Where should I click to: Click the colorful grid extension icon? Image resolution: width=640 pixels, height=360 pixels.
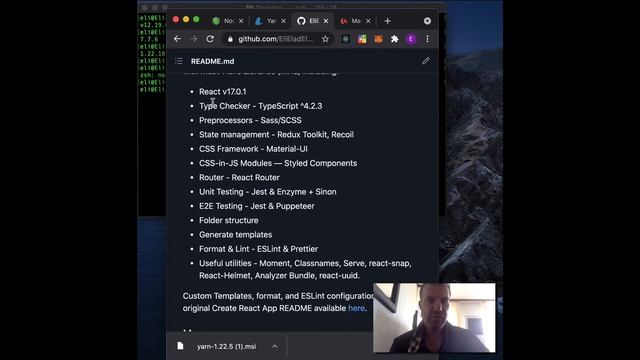[362, 39]
